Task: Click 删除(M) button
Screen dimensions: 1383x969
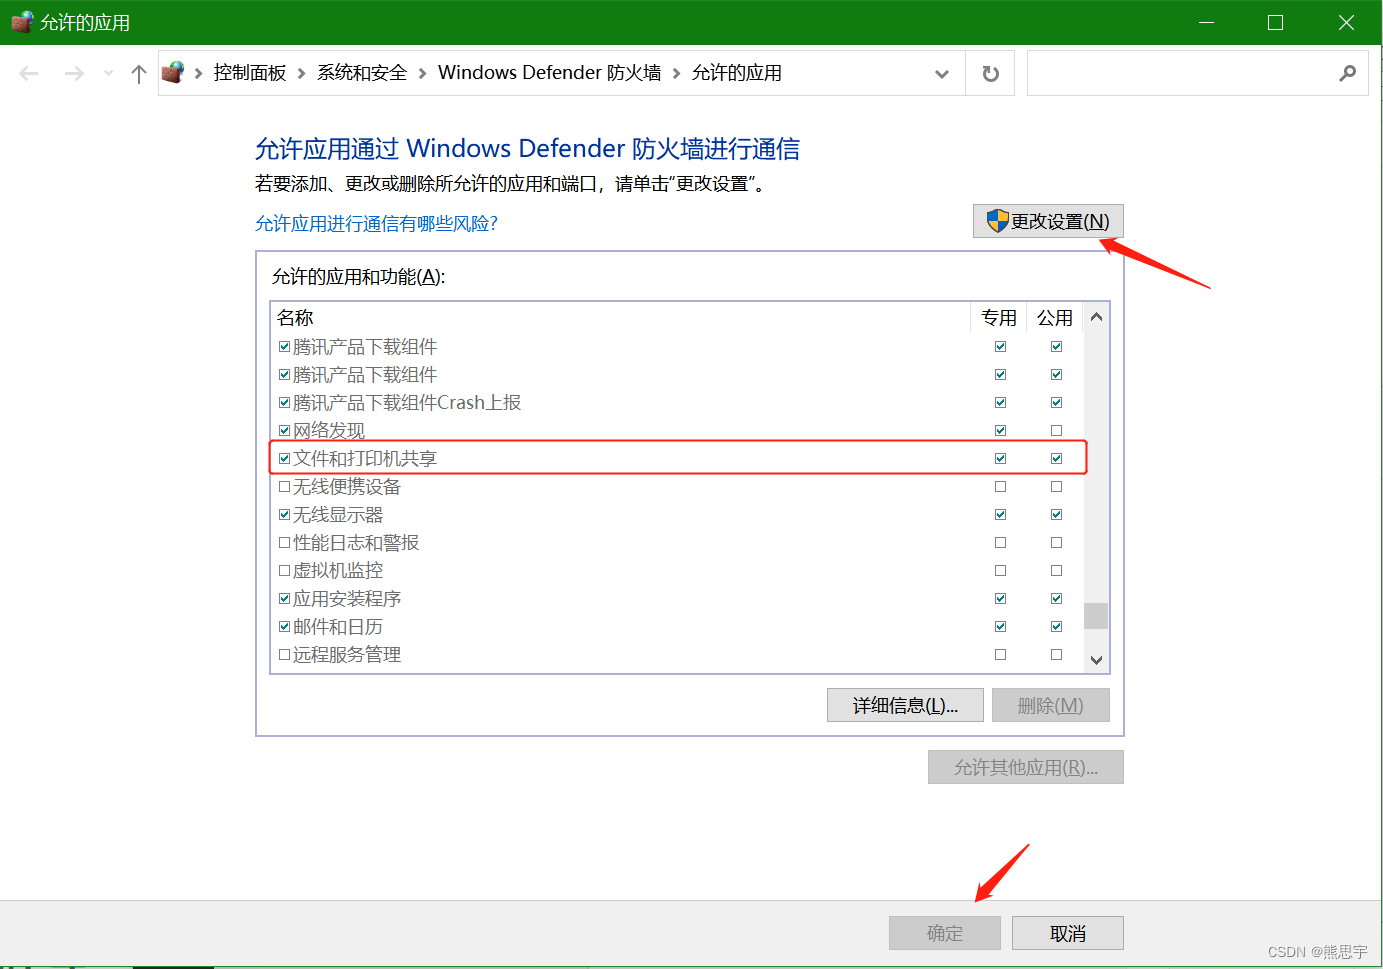Action: (x=1051, y=705)
